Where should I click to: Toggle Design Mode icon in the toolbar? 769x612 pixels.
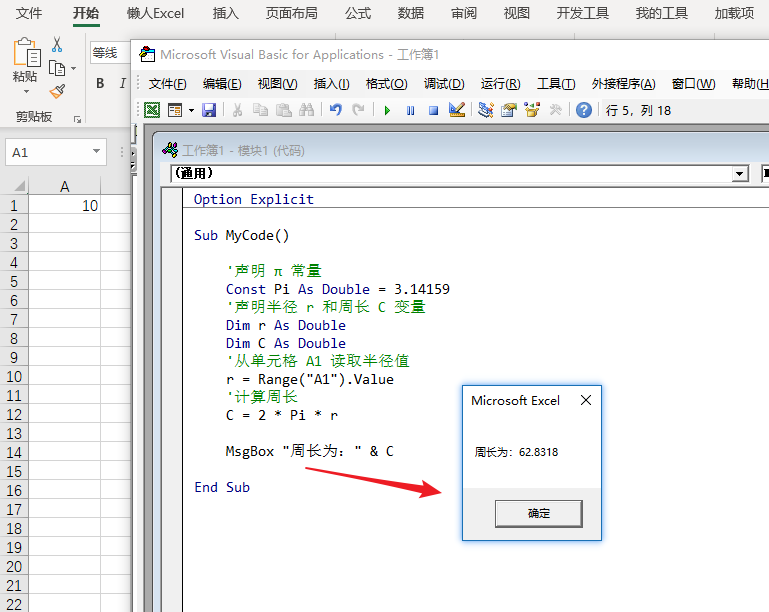point(457,110)
